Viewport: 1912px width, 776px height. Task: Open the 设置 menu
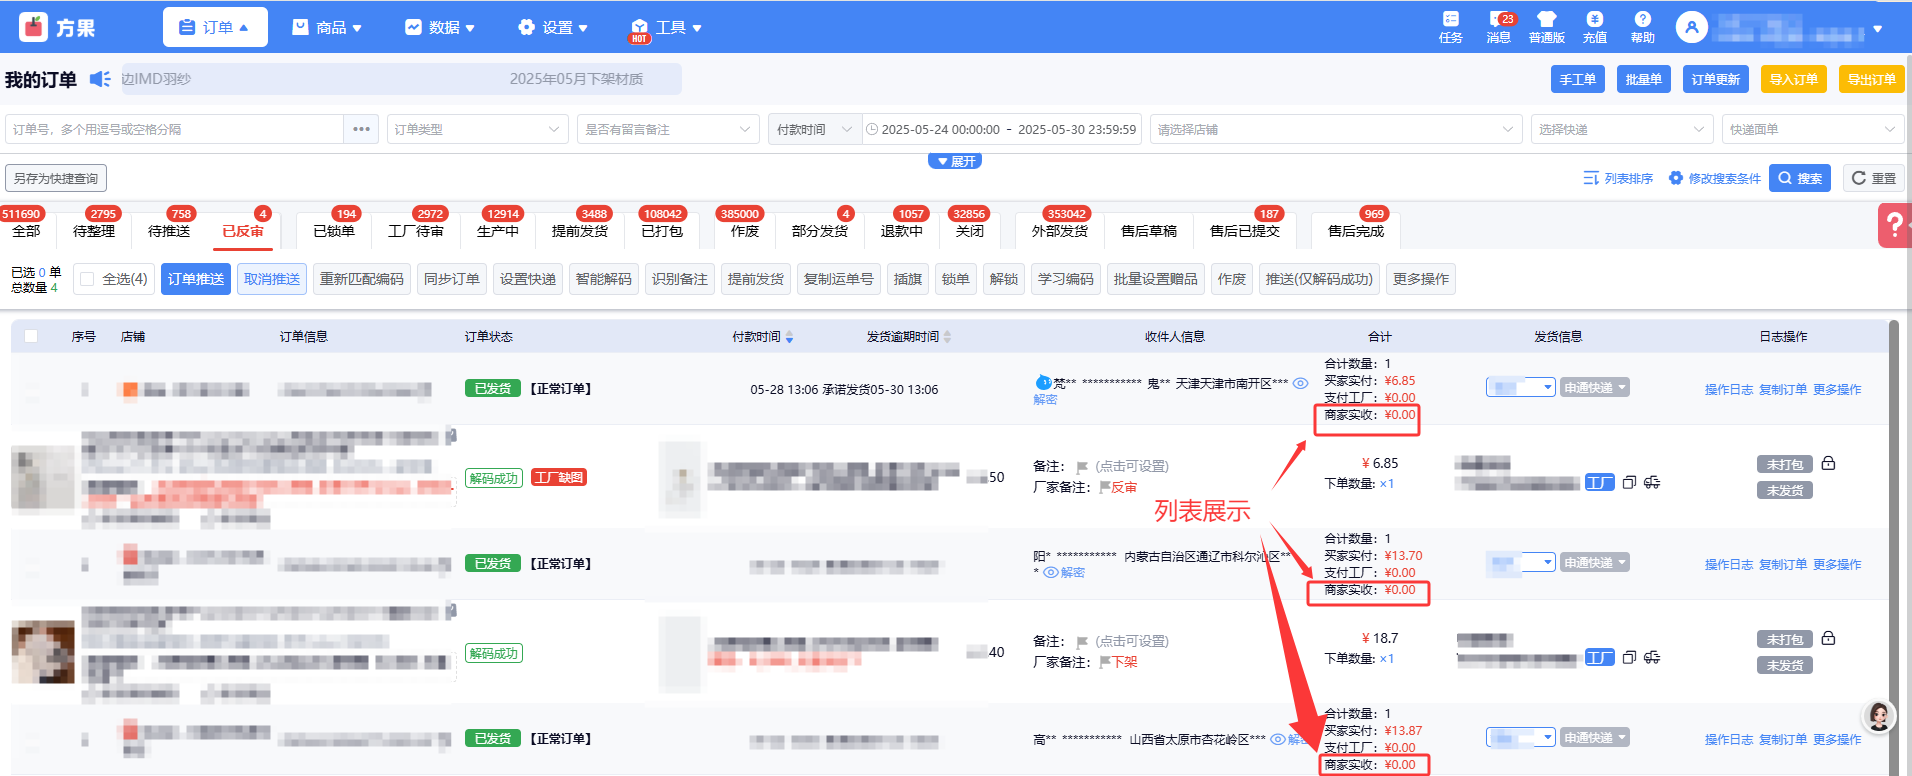pyautogui.click(x=553, y=27)
